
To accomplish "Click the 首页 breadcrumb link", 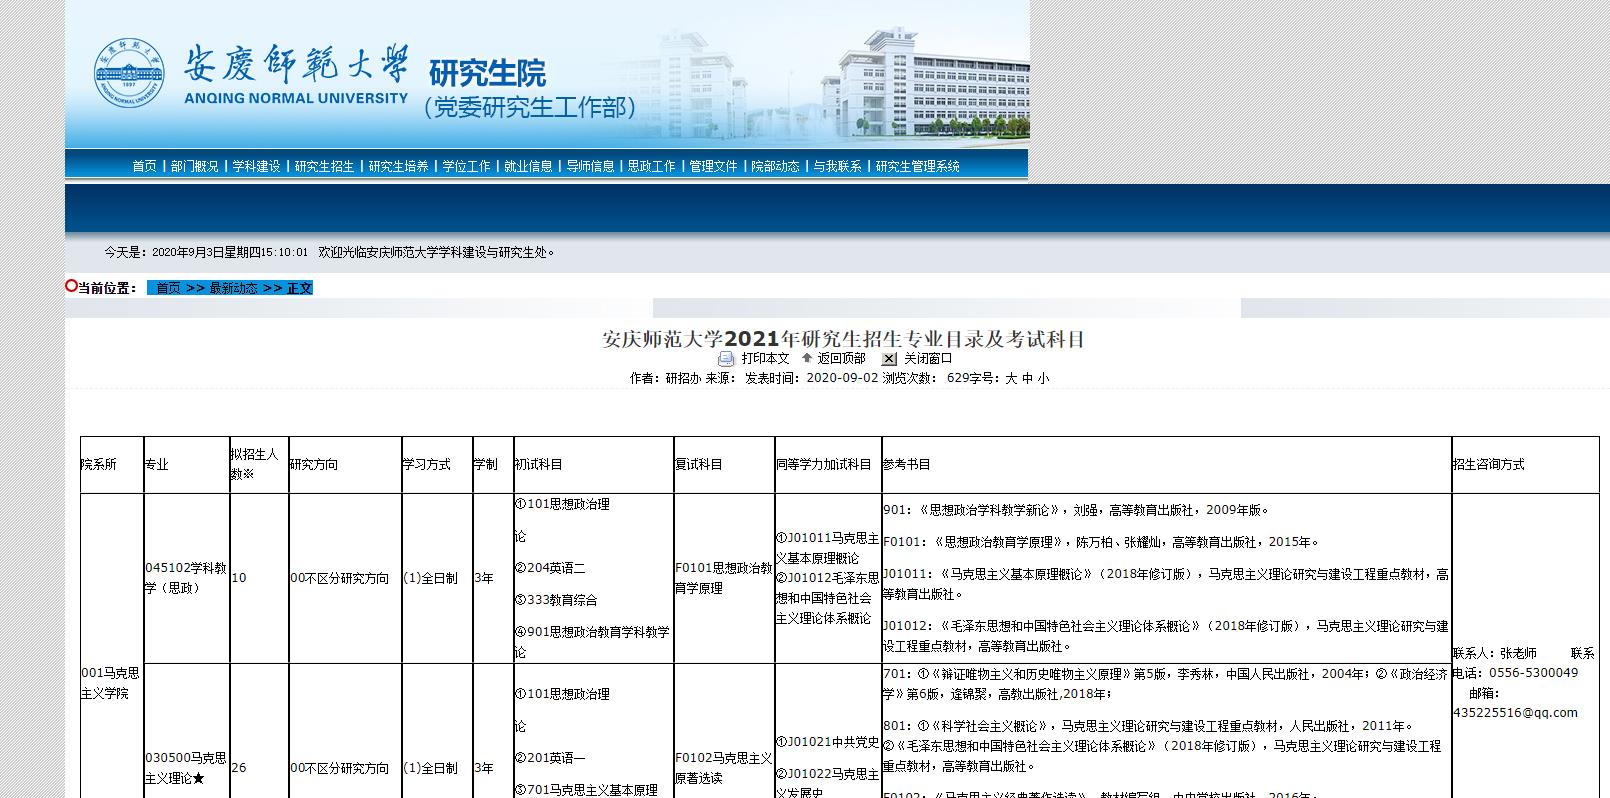I will coord(168,288).
